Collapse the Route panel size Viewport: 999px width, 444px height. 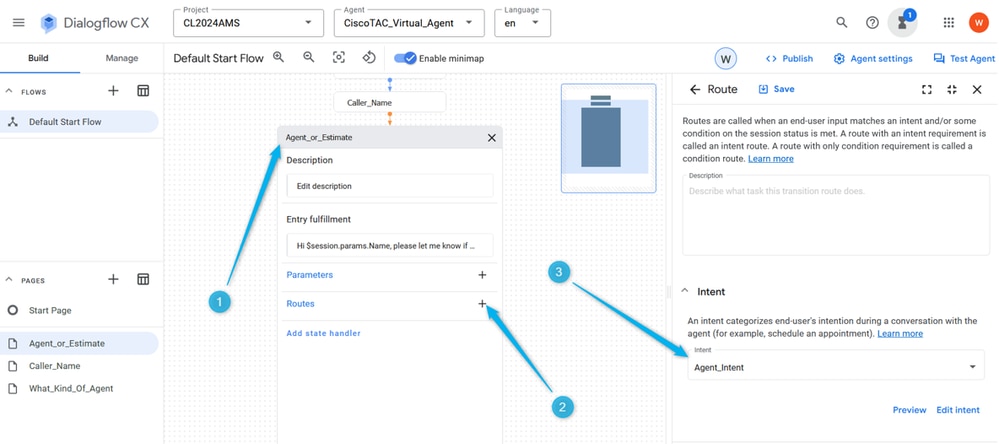pos(952,90)
